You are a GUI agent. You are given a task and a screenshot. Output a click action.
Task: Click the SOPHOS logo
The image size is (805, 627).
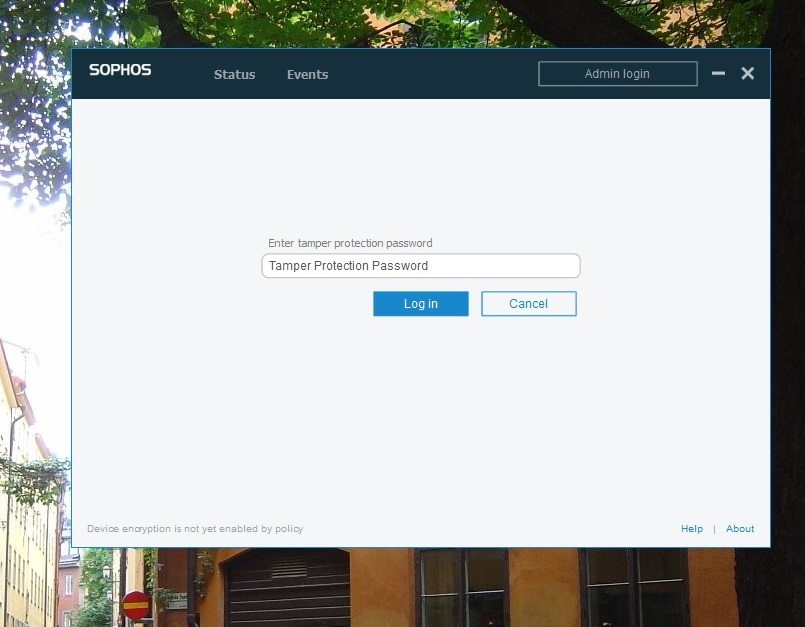pyautogui.click(x=120, y=70)
